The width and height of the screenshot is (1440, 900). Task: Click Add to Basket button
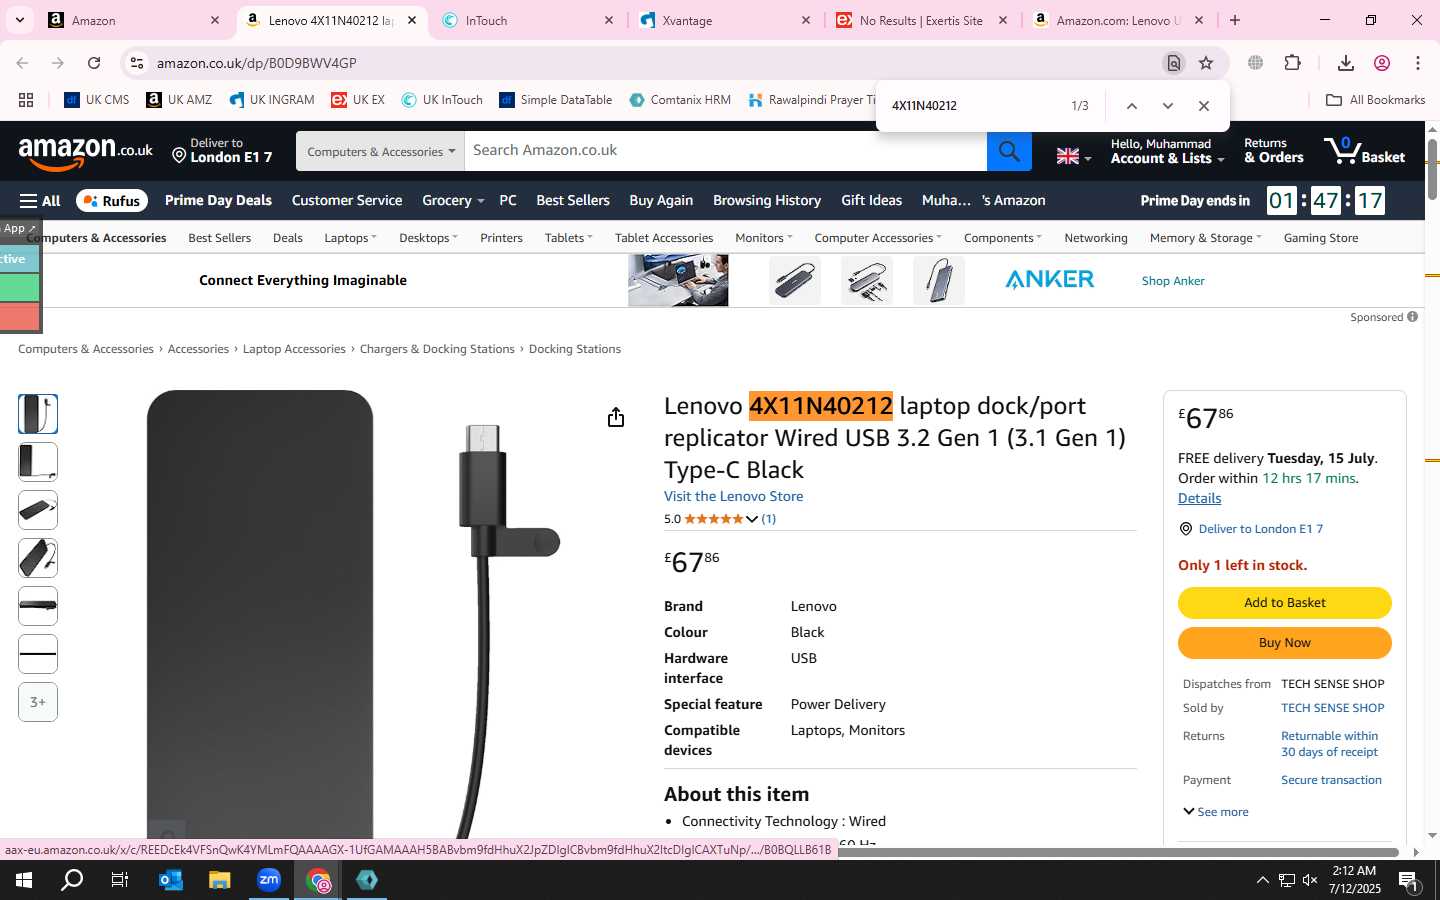[1284, 603]
